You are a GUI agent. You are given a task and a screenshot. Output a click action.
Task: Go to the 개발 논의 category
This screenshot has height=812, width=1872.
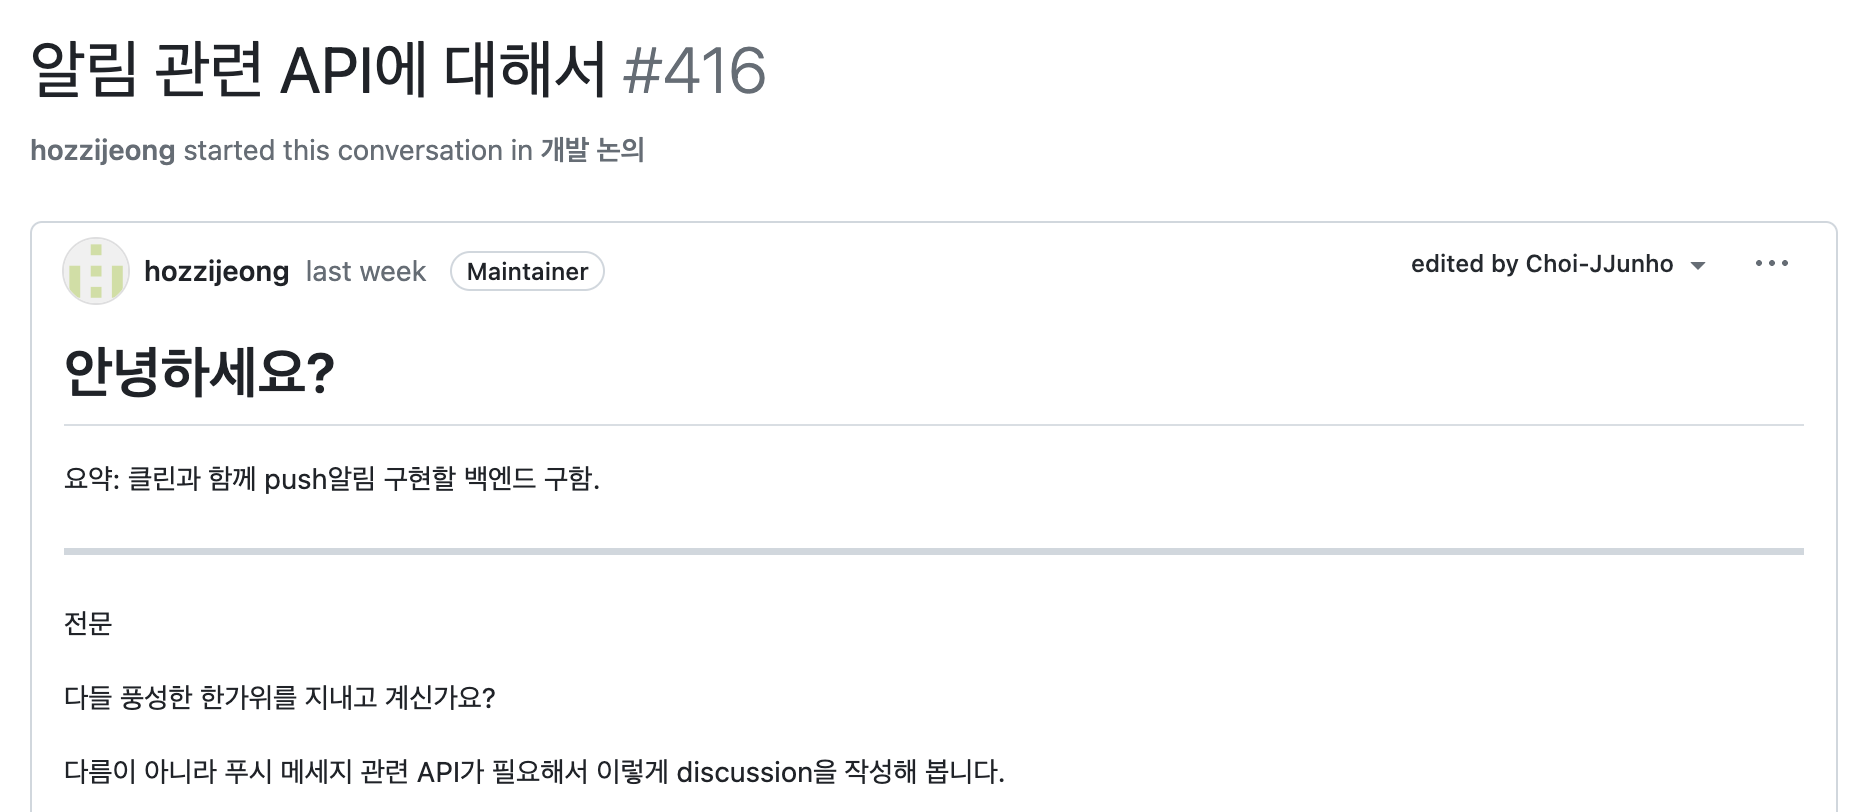592,150
